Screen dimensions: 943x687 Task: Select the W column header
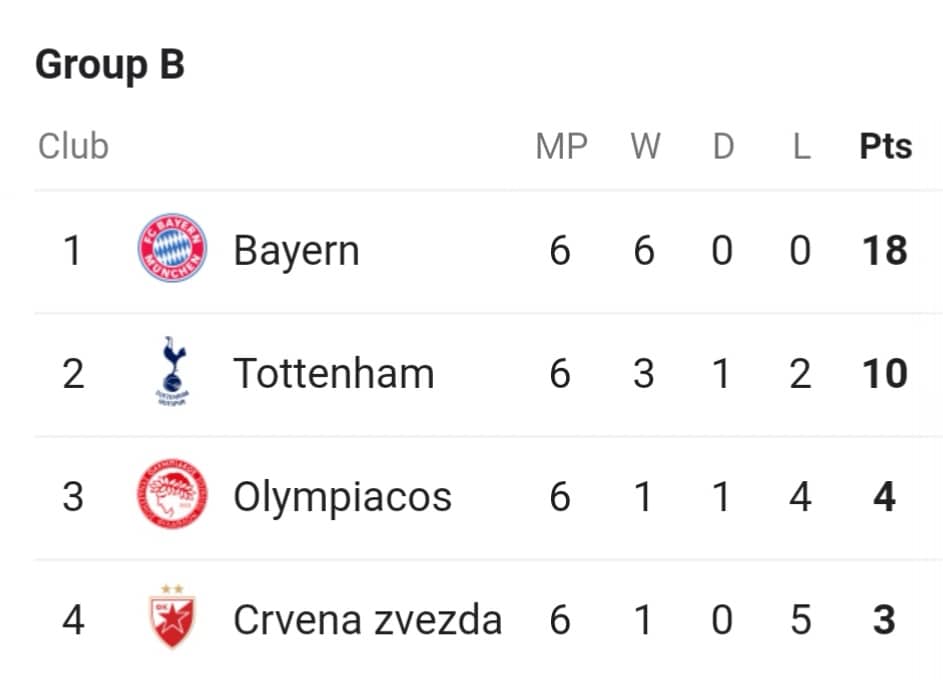tap(645, 146)
